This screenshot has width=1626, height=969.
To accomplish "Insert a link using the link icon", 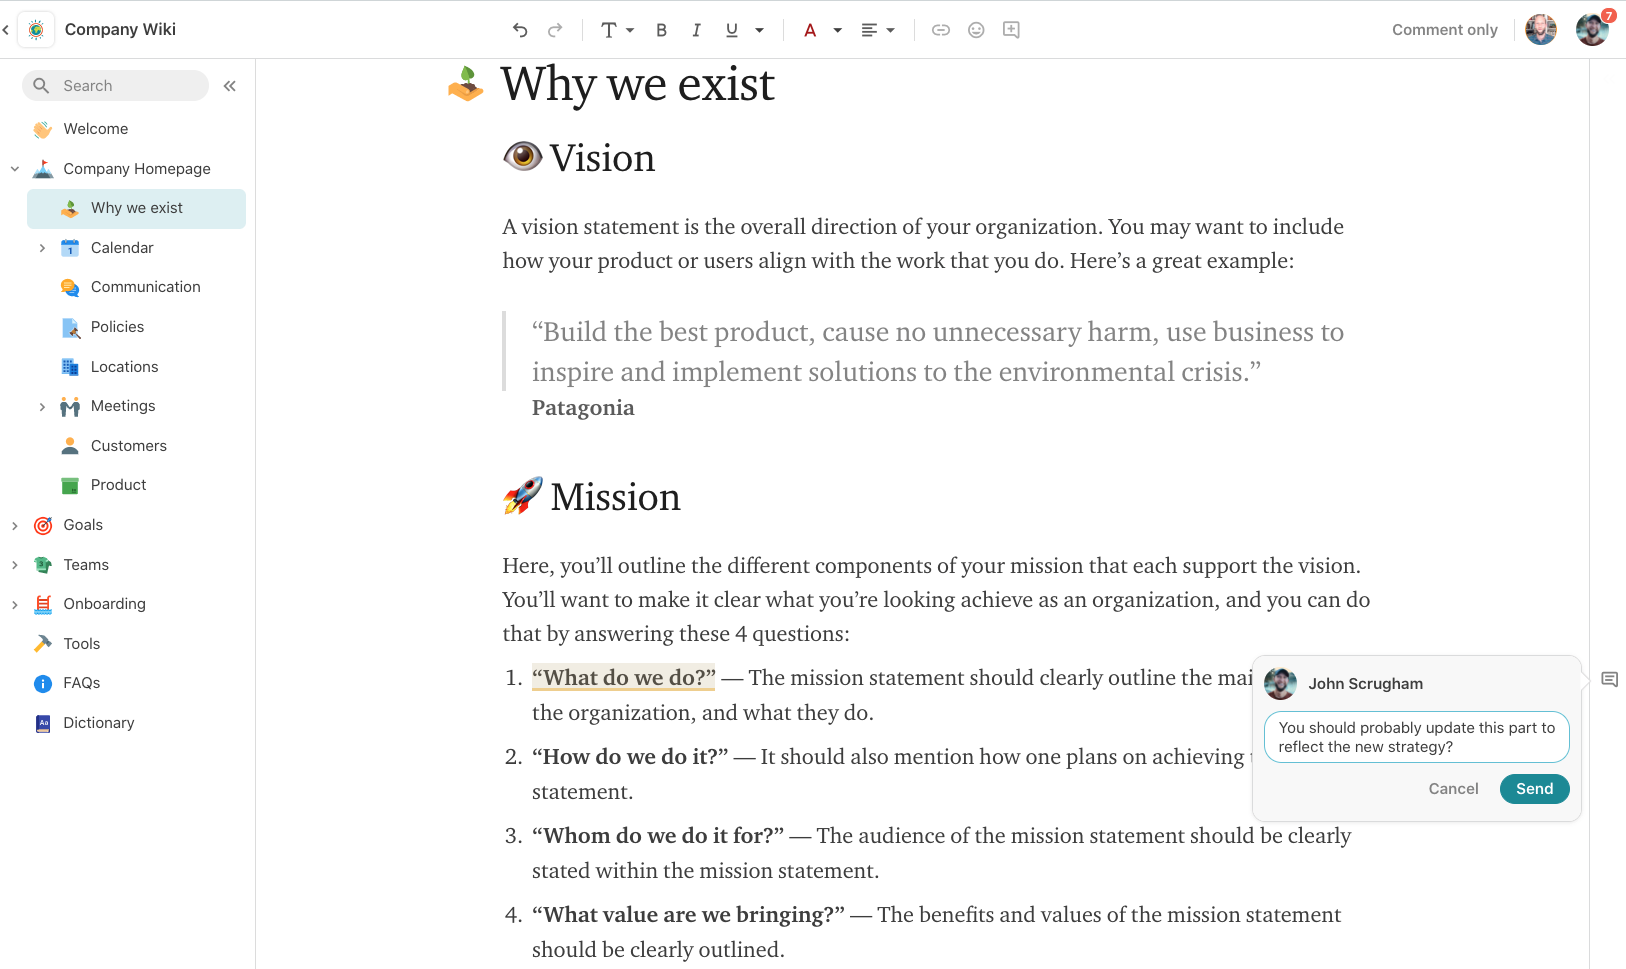I will coord(940,30).
